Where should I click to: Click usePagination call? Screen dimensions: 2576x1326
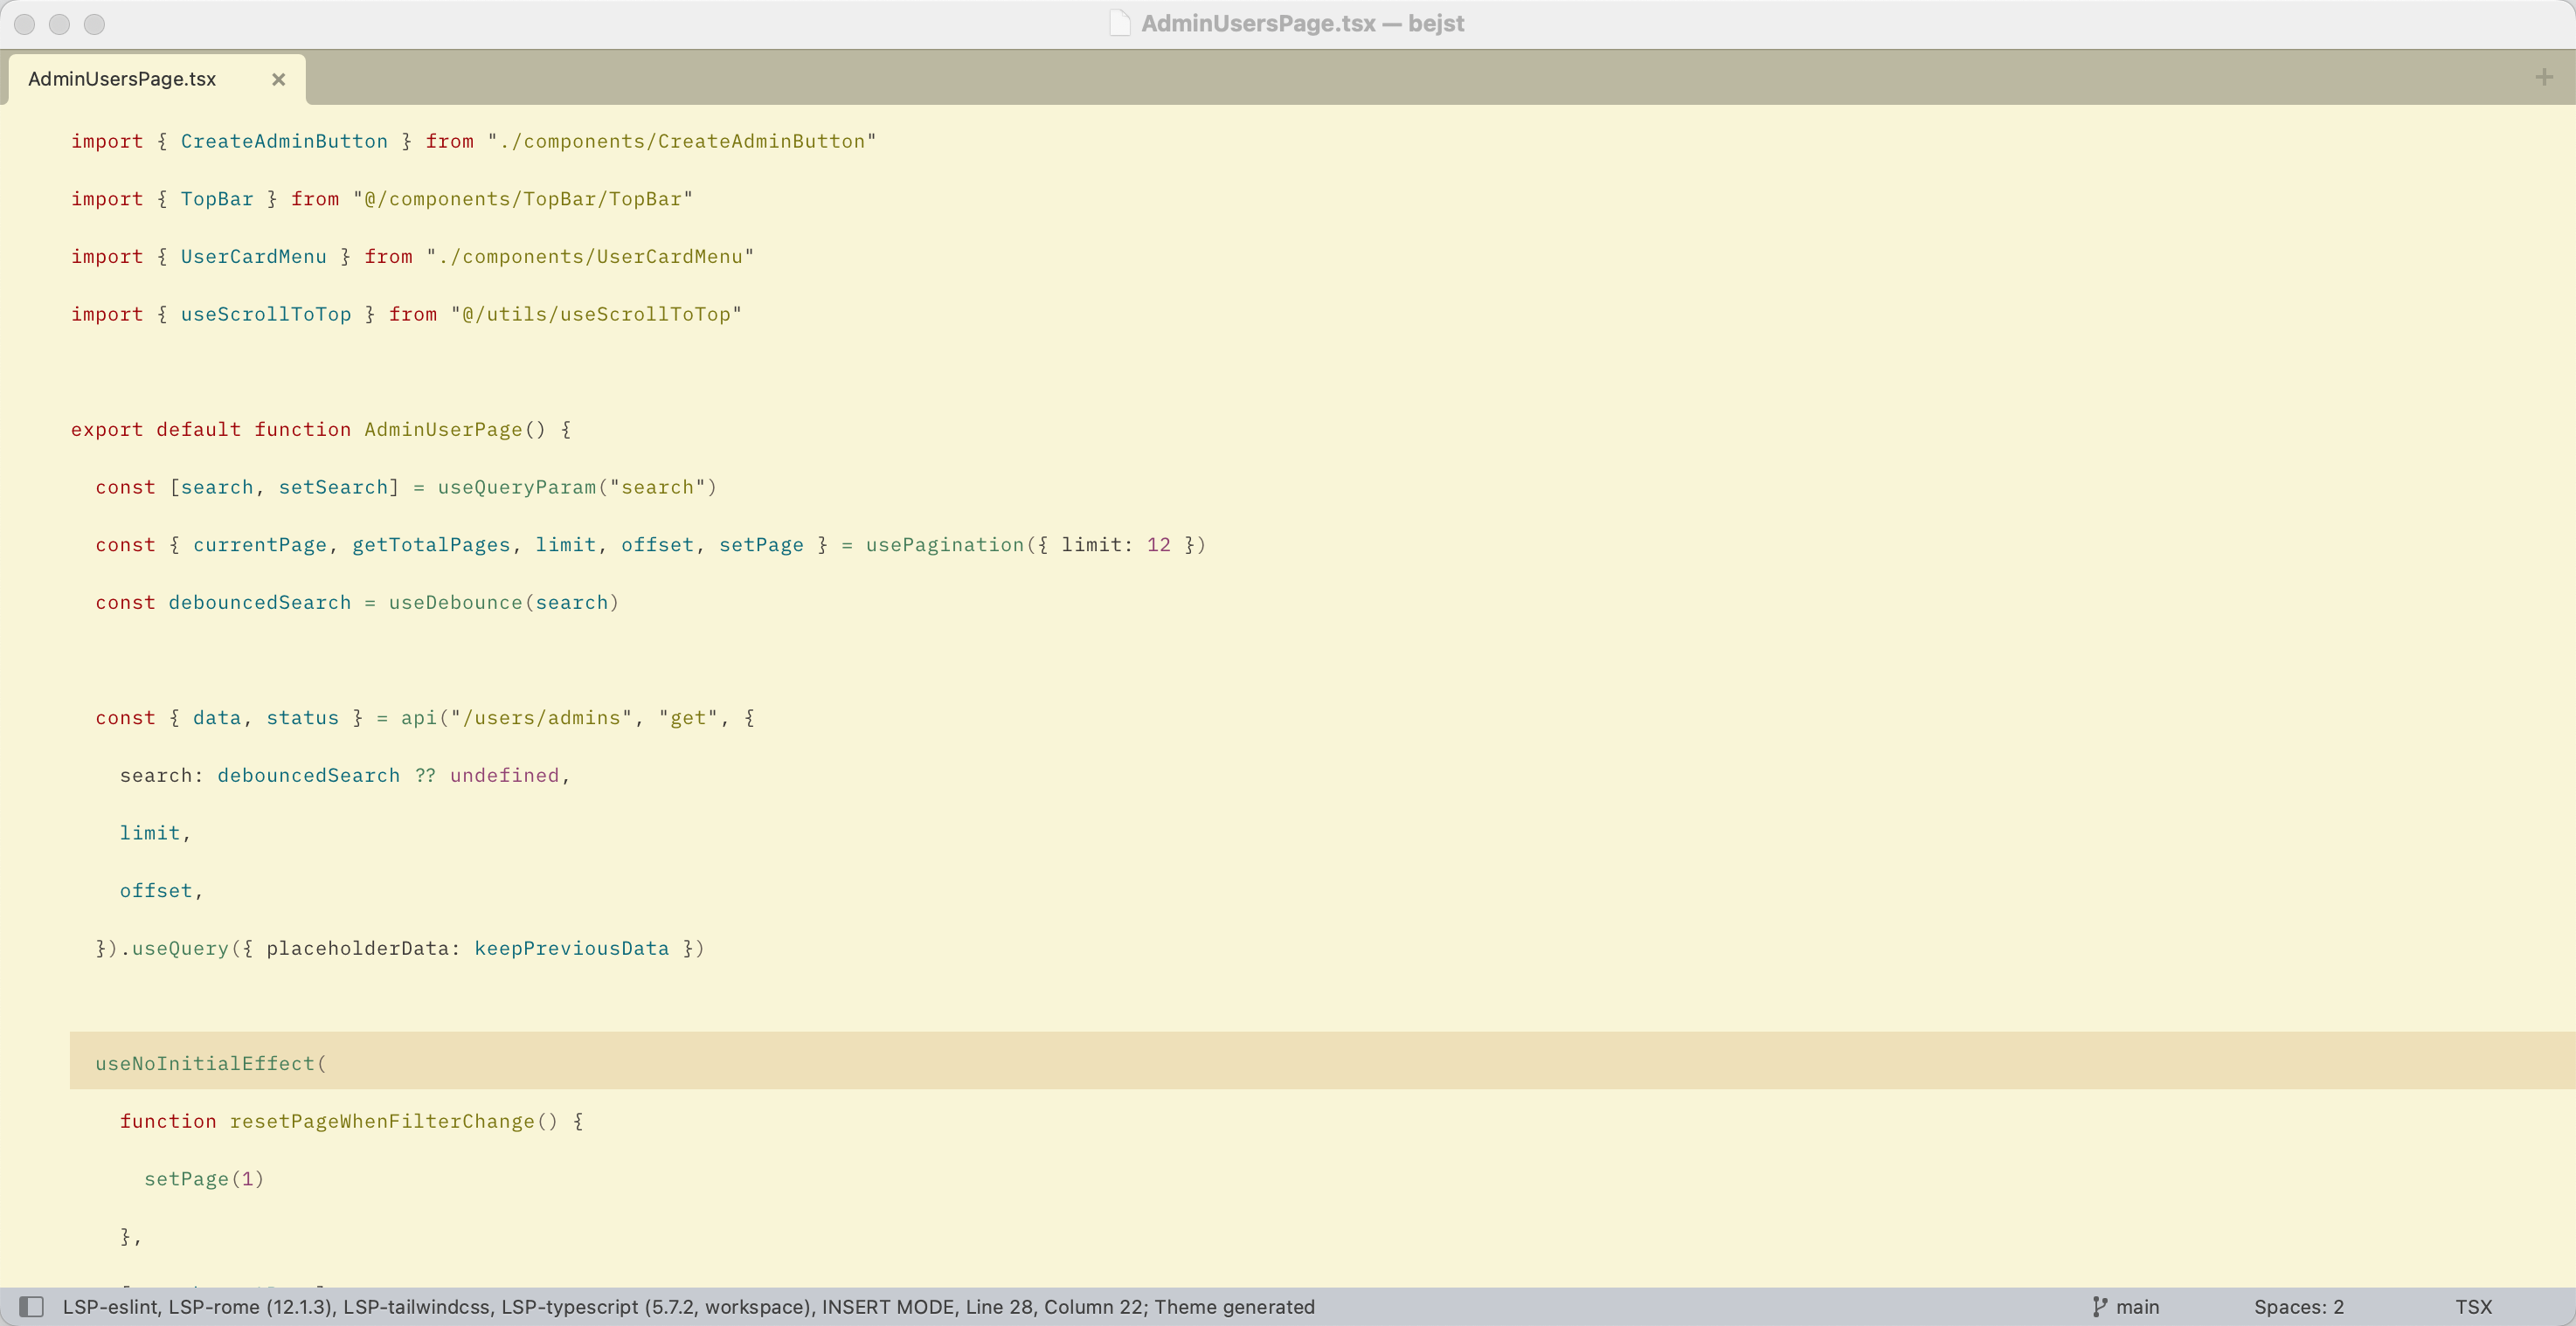(945, 544)
